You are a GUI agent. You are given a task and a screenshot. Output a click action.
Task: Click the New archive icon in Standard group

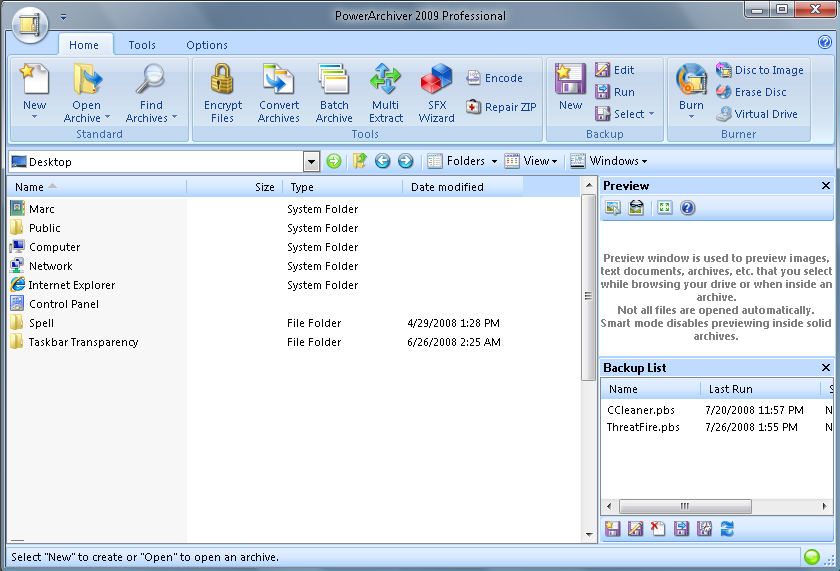point(34,79)
